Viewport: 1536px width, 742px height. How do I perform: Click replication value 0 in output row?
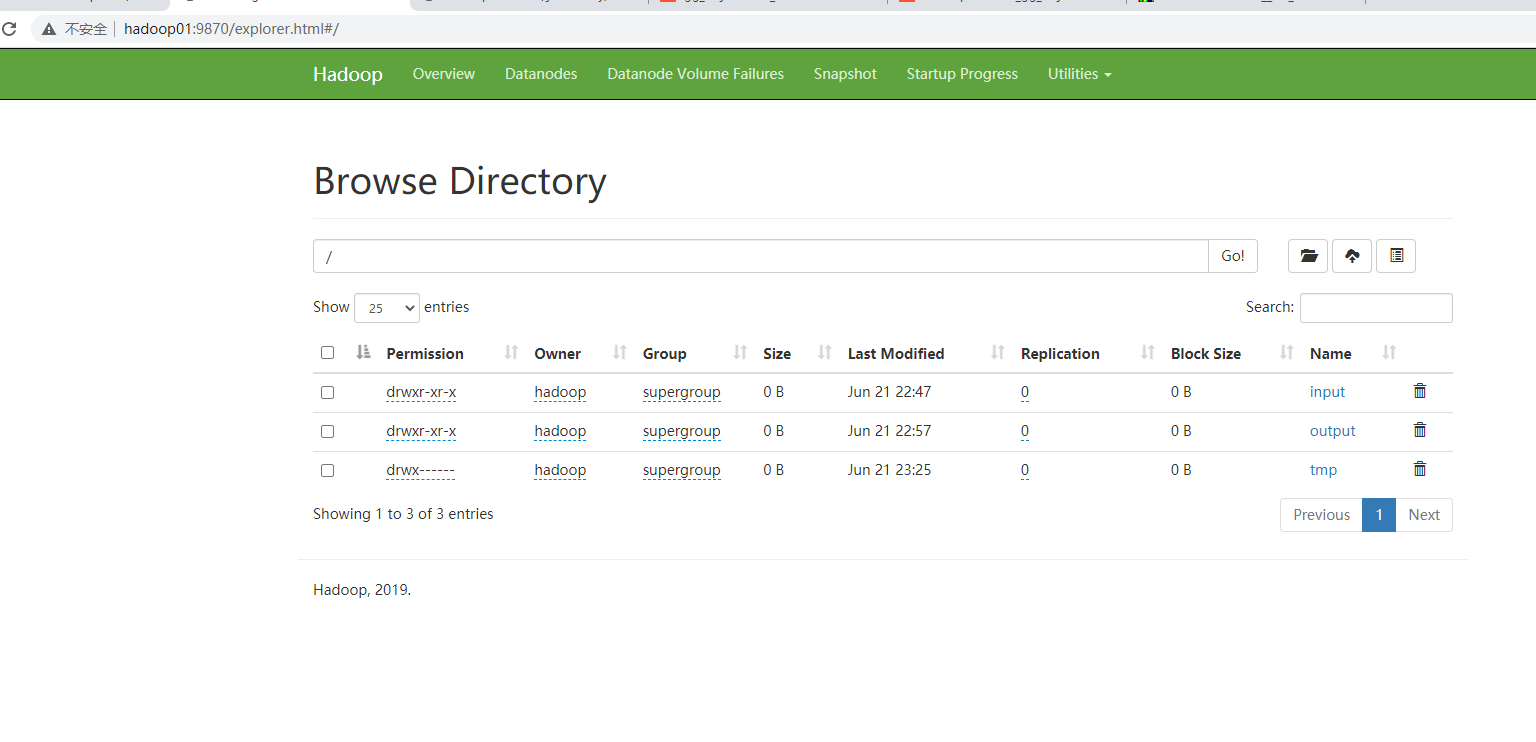click(x=1025, y=431)
